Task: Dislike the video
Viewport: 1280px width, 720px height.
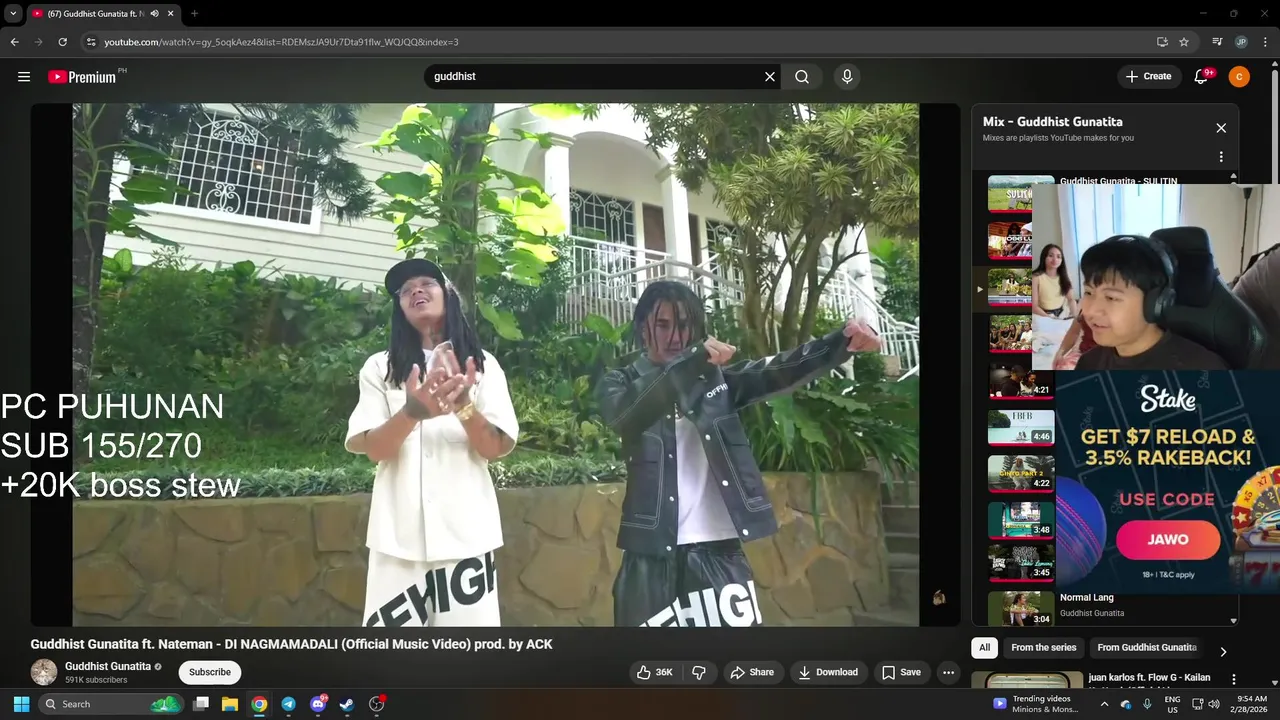Action: [x=700, y=672]
